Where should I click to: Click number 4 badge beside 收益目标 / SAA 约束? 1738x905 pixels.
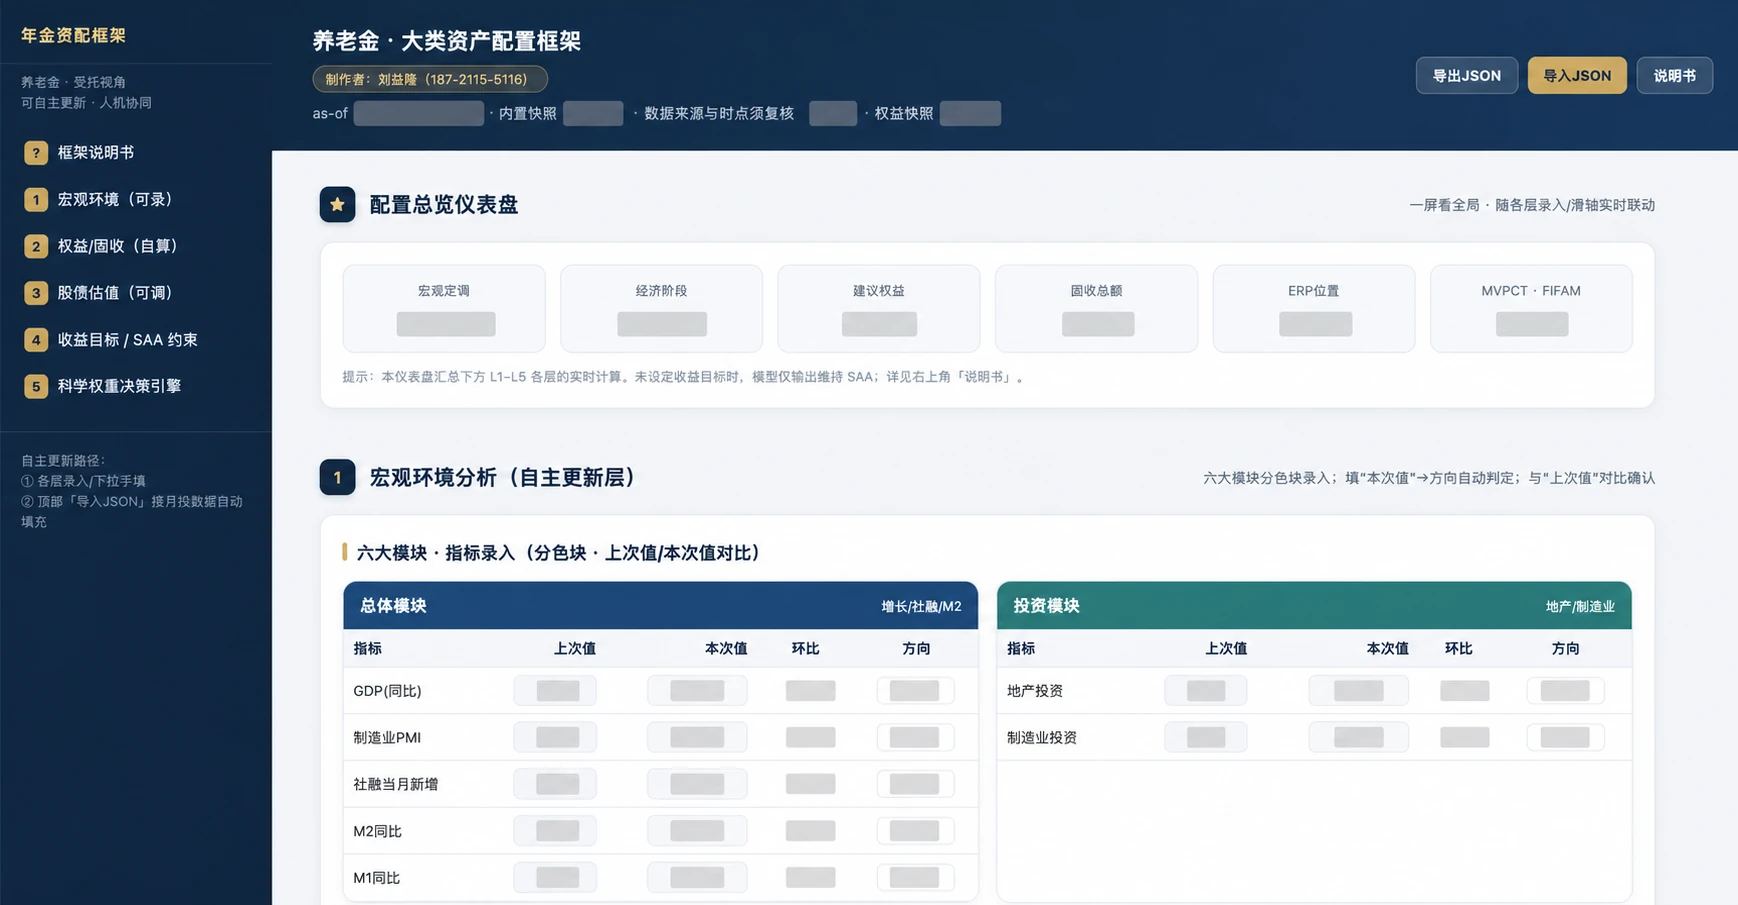click(36, 340)
